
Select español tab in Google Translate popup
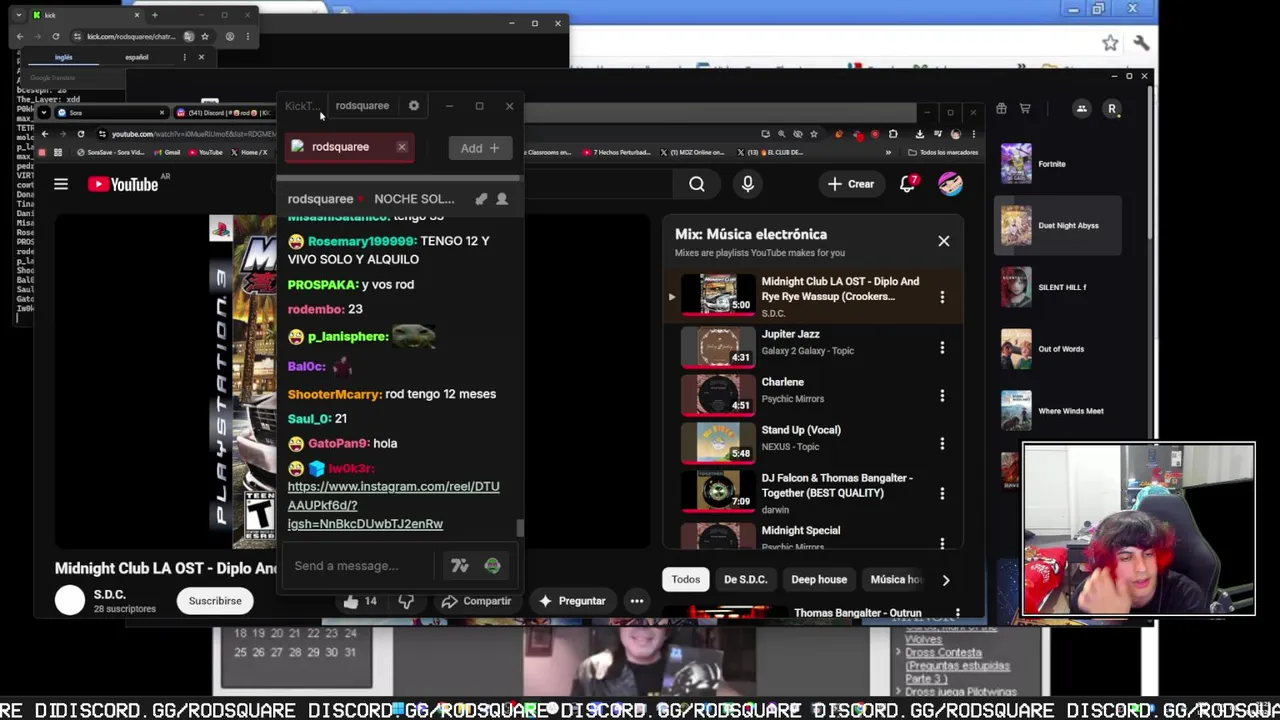coord(136,57)
